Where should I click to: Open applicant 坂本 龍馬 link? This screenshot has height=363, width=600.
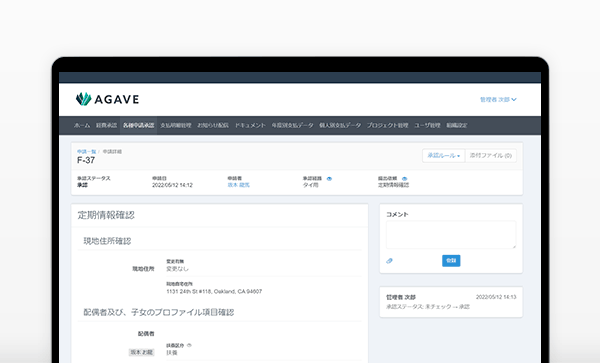(238, 185)
